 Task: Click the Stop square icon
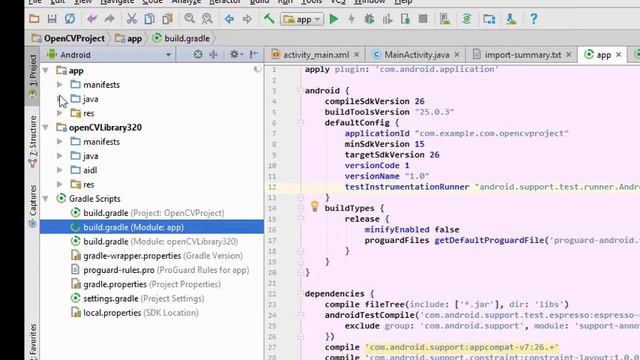click(423, 19)
